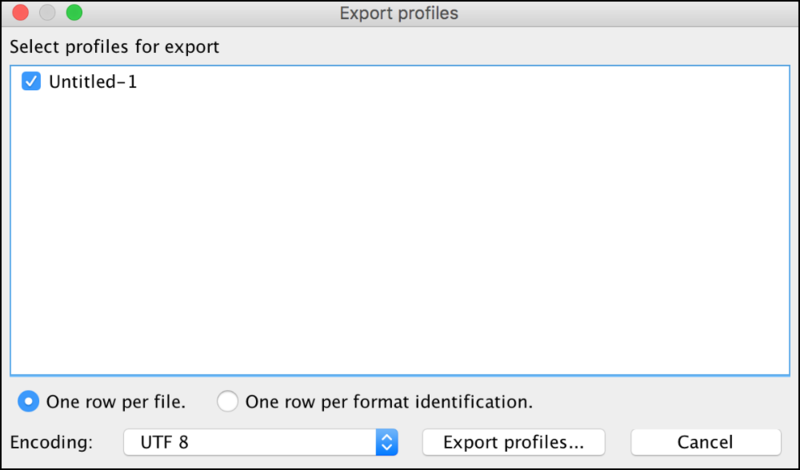Click the blue encoding dropdown arrows
The image size is (800, 470).
pos(387,442)
